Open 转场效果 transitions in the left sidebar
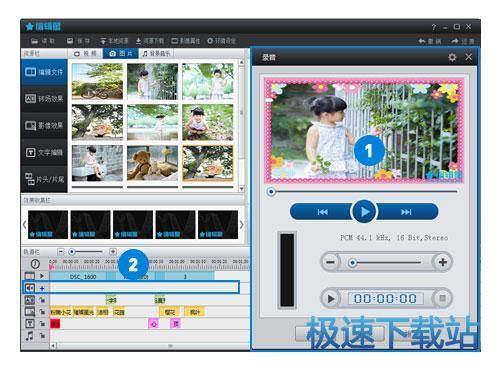The width and height of the screenshot is (500, 370). coord(44,99)
